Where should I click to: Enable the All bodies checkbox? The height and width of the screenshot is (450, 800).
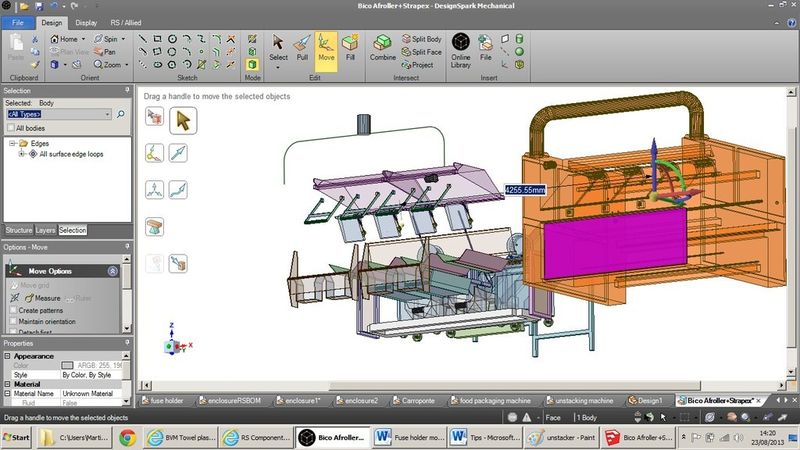tap(10, 128)
